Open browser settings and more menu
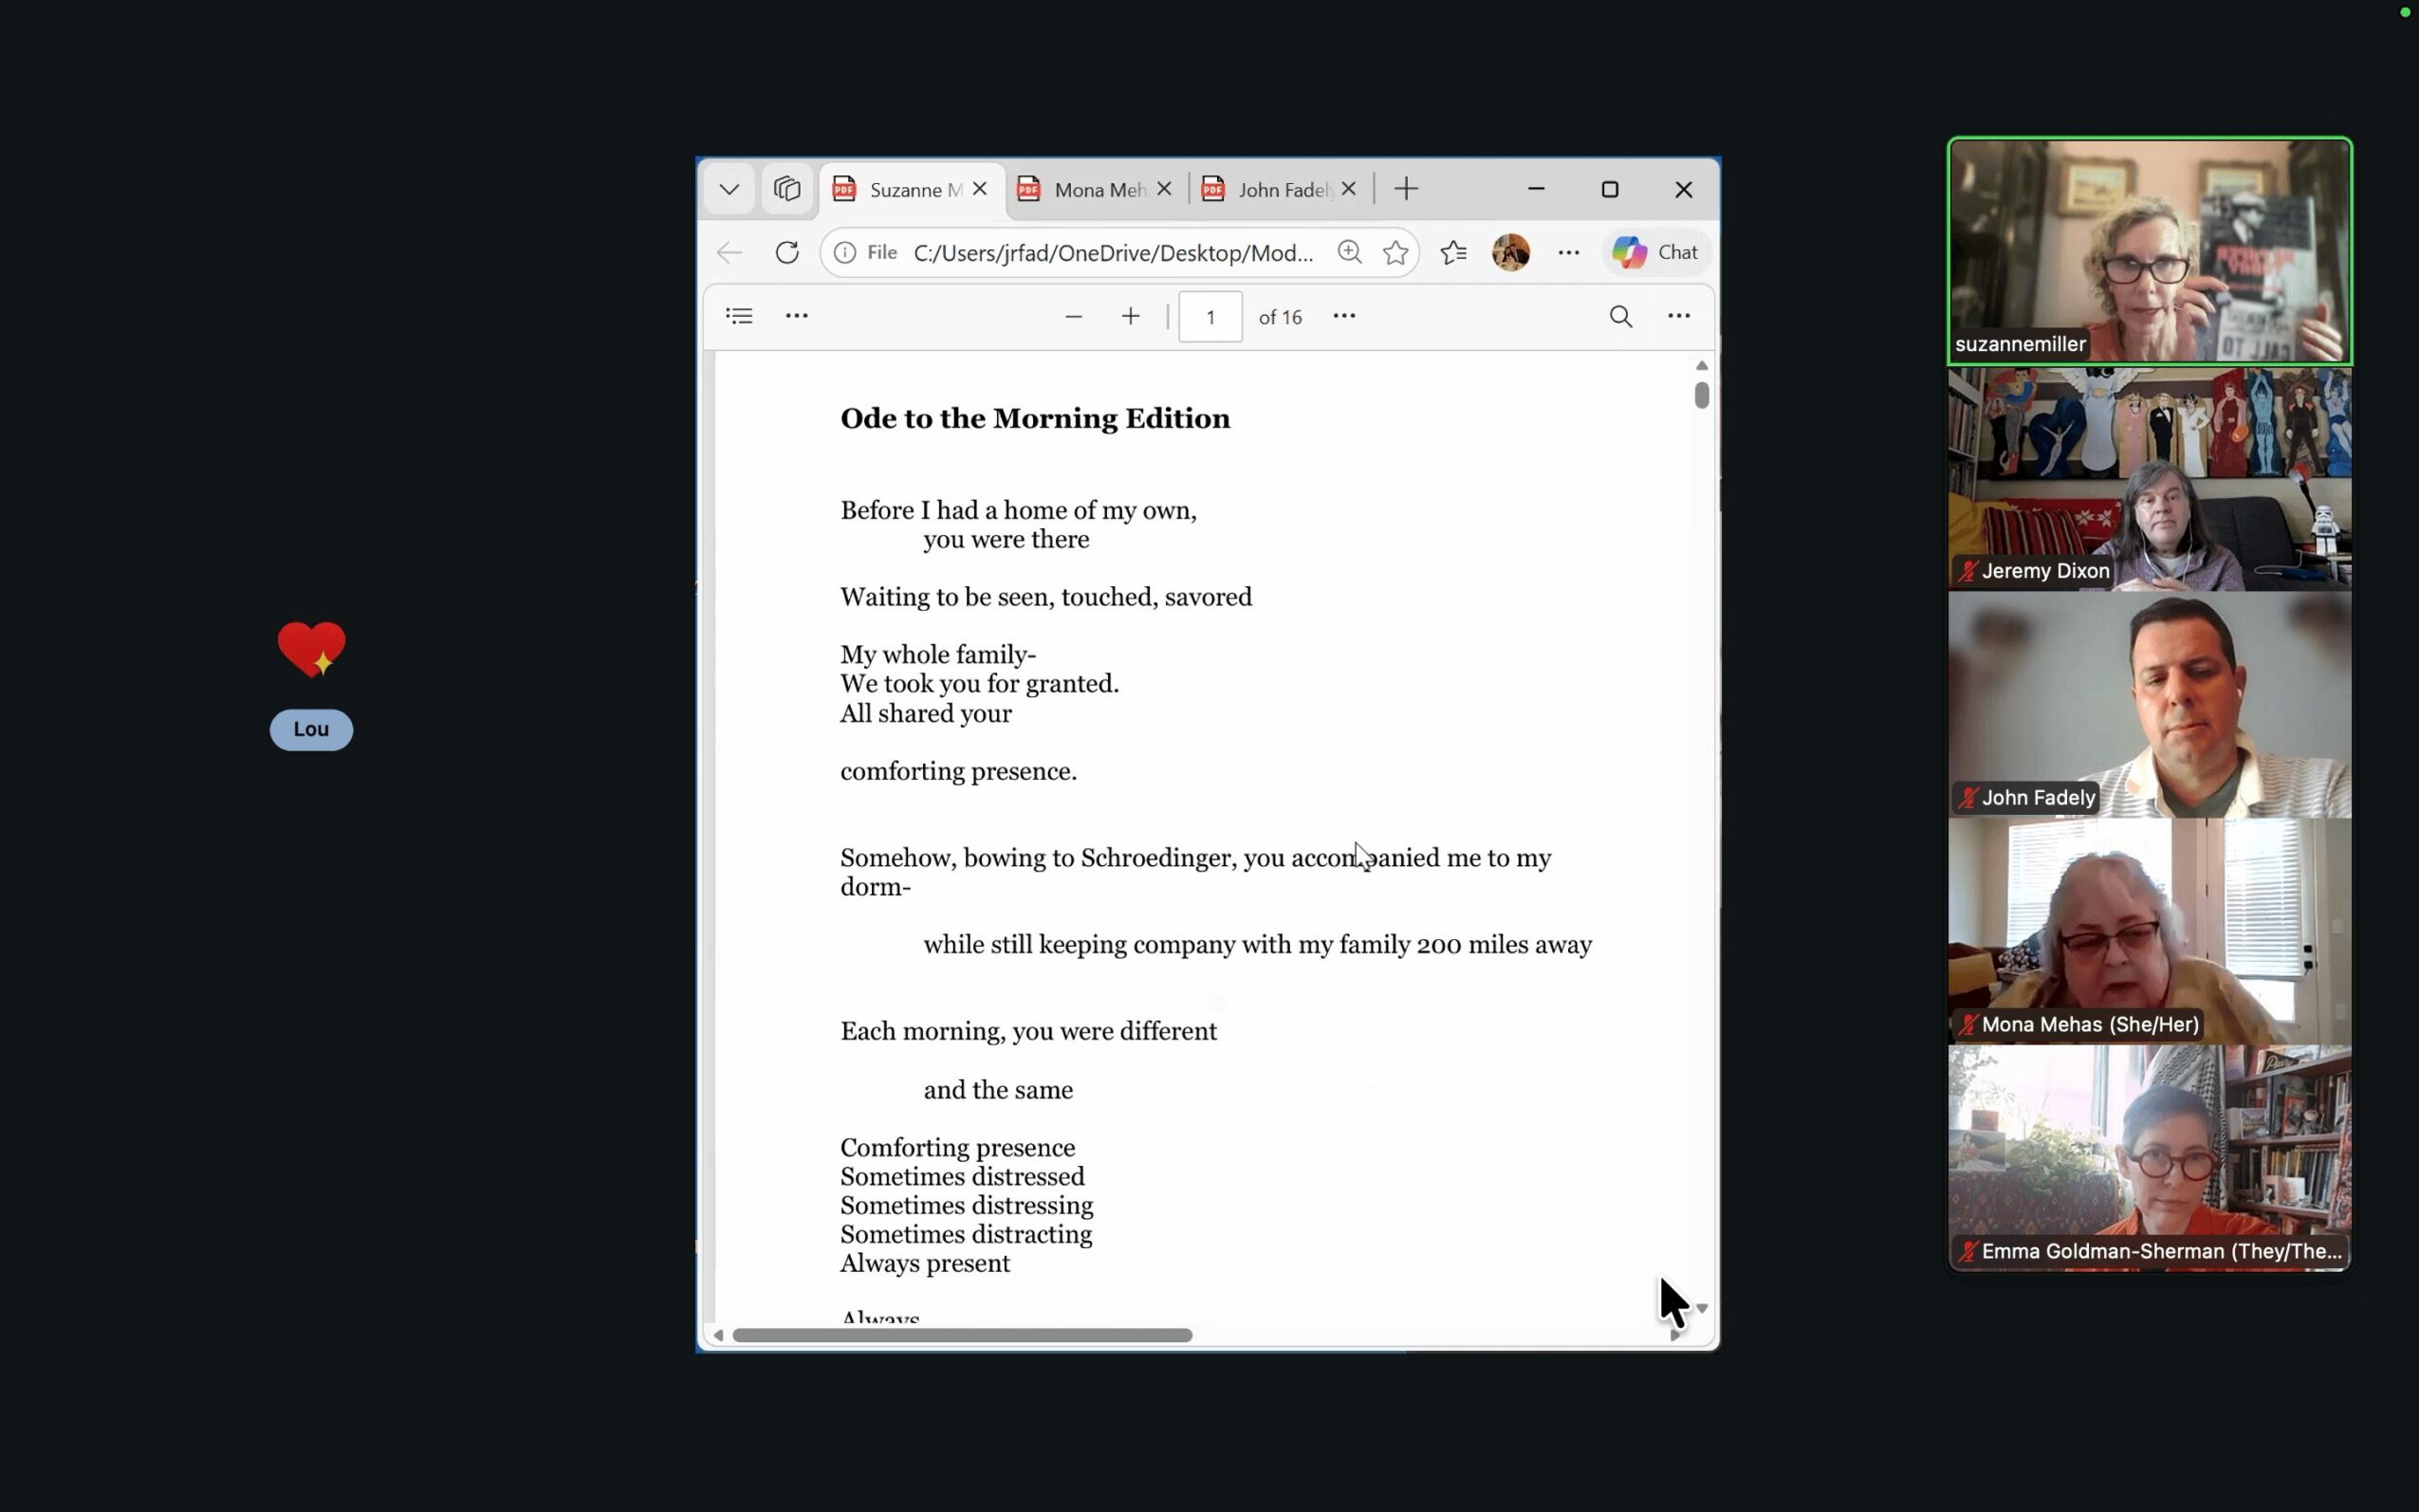Viewport: 2419px width, 1512px height. tap(1568, 253)
